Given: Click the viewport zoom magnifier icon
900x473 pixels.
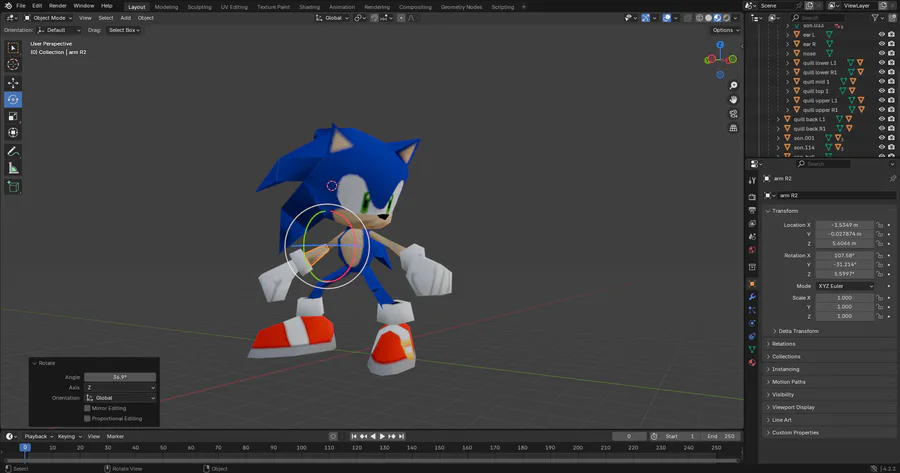Looking at the screenshot, I should tap(733, 86).
